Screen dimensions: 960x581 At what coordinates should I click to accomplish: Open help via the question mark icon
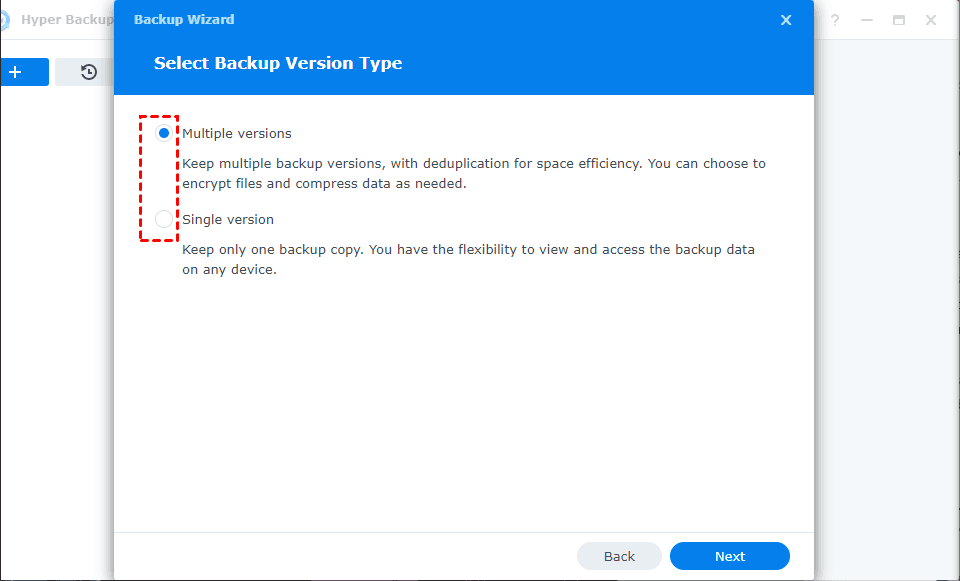click(x=835, y=20)
